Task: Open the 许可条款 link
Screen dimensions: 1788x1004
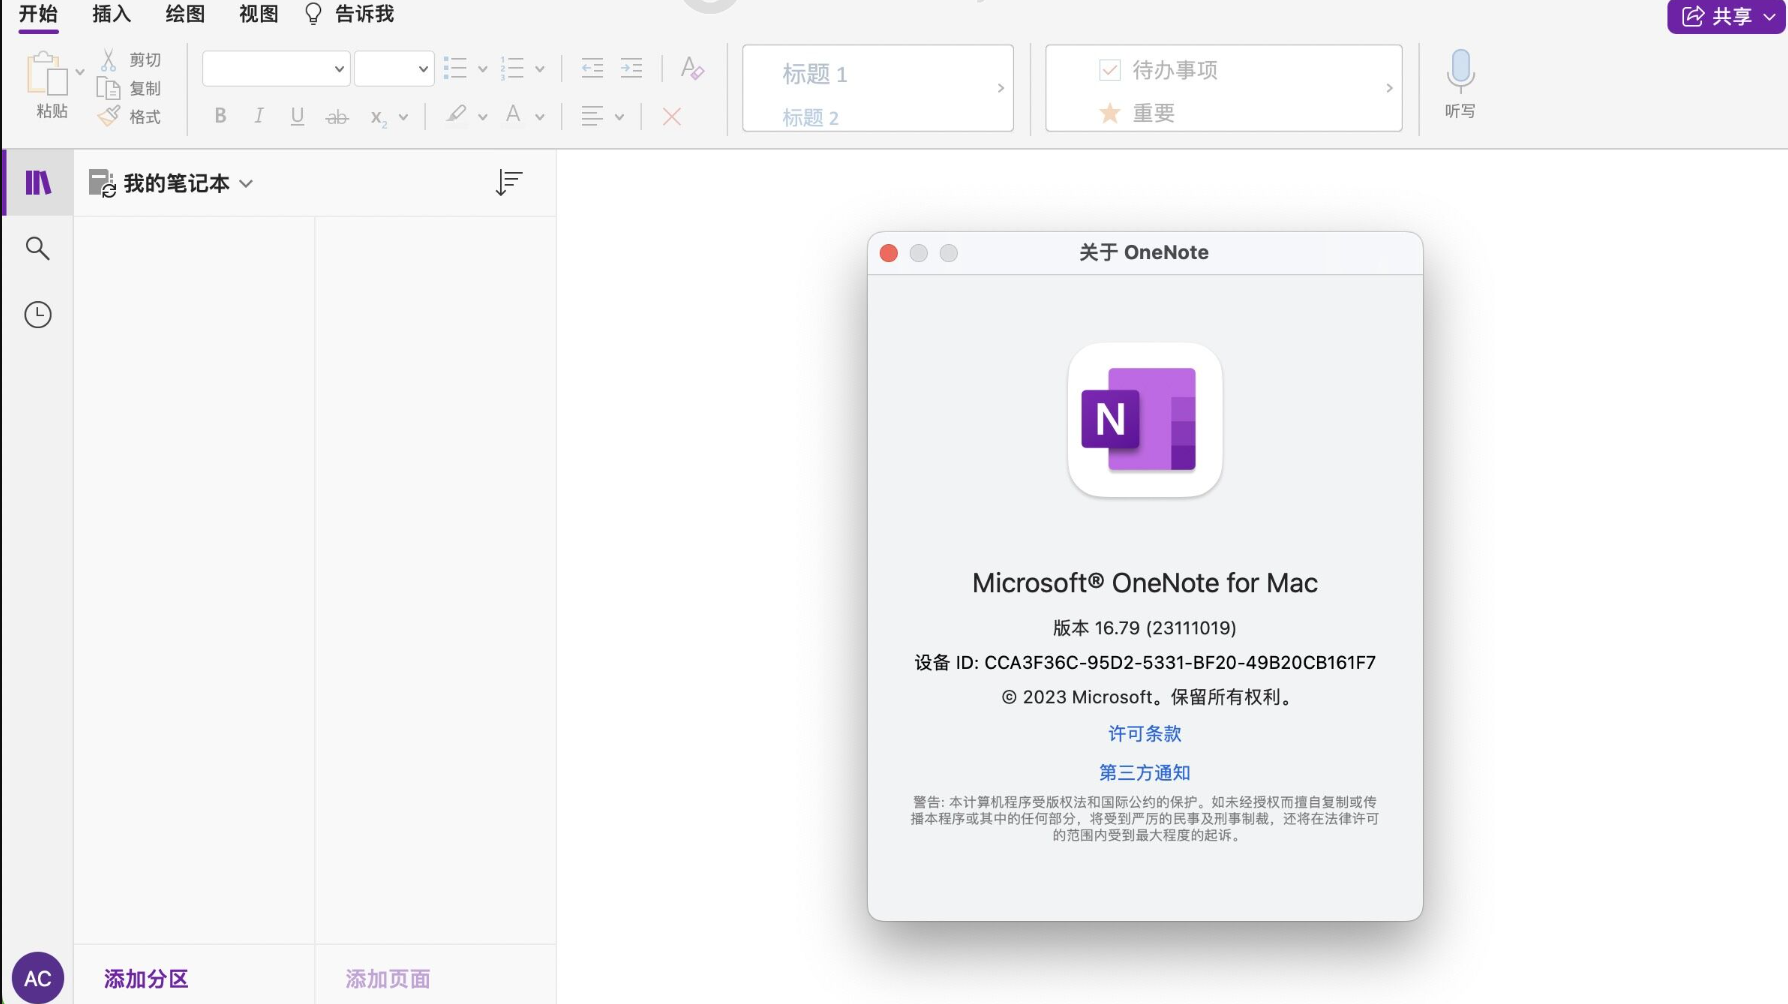Action: (1143, 733)
